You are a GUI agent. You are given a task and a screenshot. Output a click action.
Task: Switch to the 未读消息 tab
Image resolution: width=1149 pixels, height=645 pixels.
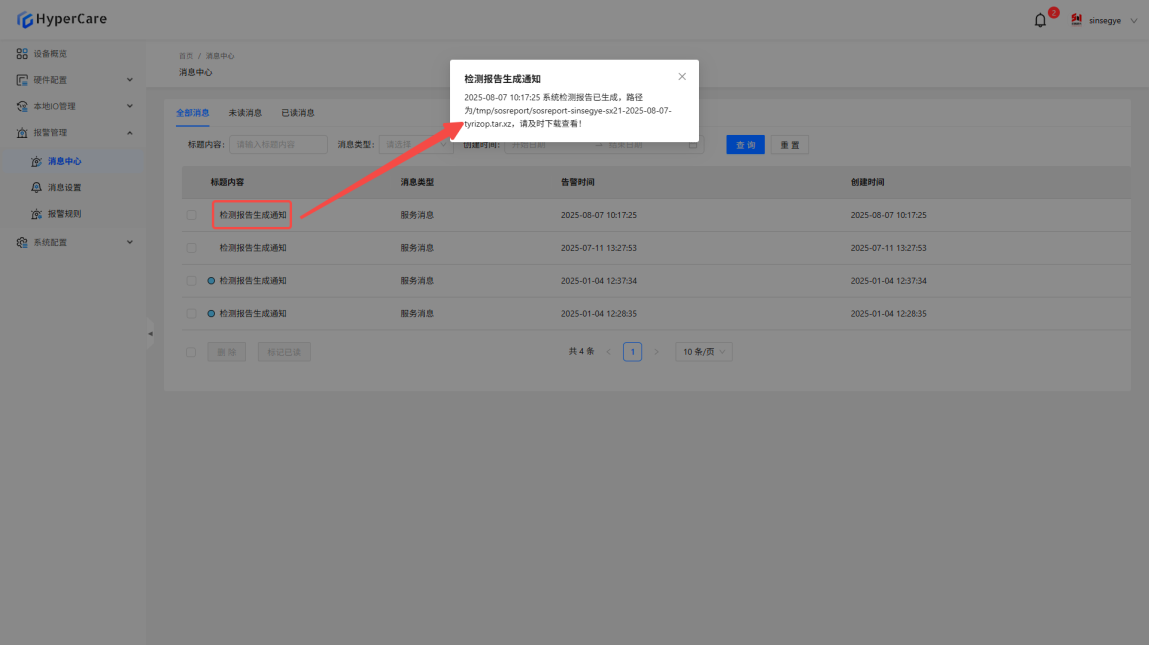tap(245, 113)
